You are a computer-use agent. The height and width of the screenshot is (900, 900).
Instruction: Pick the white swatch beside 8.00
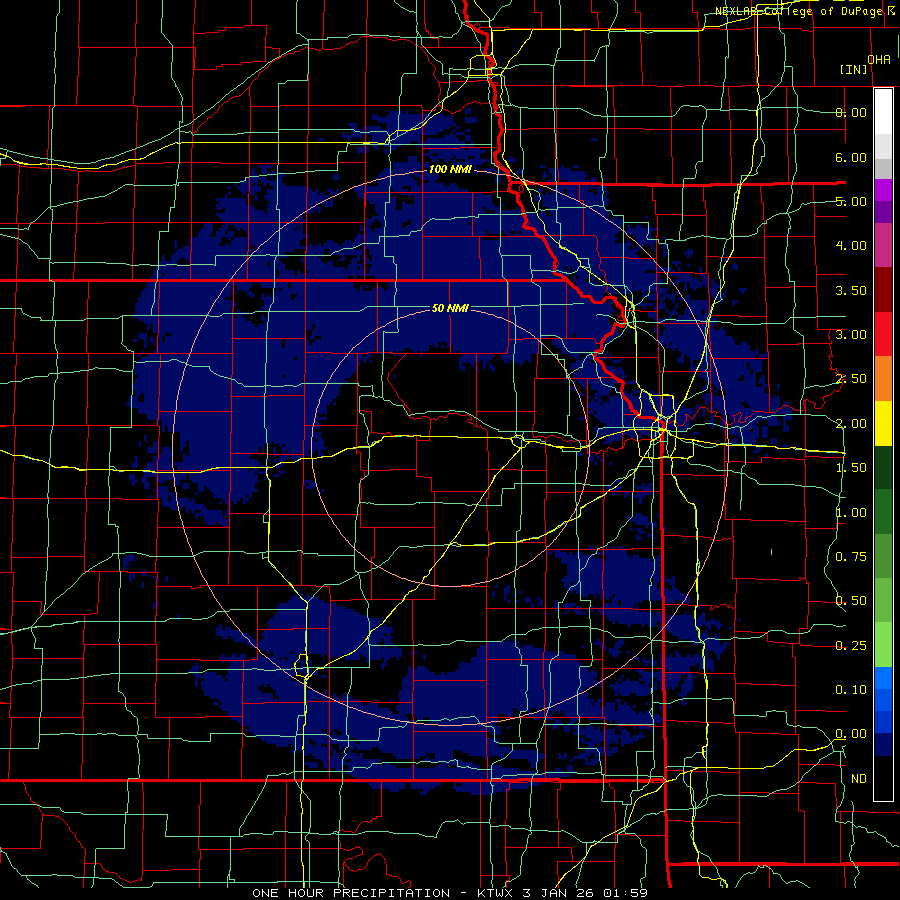(x=883, y=112)
